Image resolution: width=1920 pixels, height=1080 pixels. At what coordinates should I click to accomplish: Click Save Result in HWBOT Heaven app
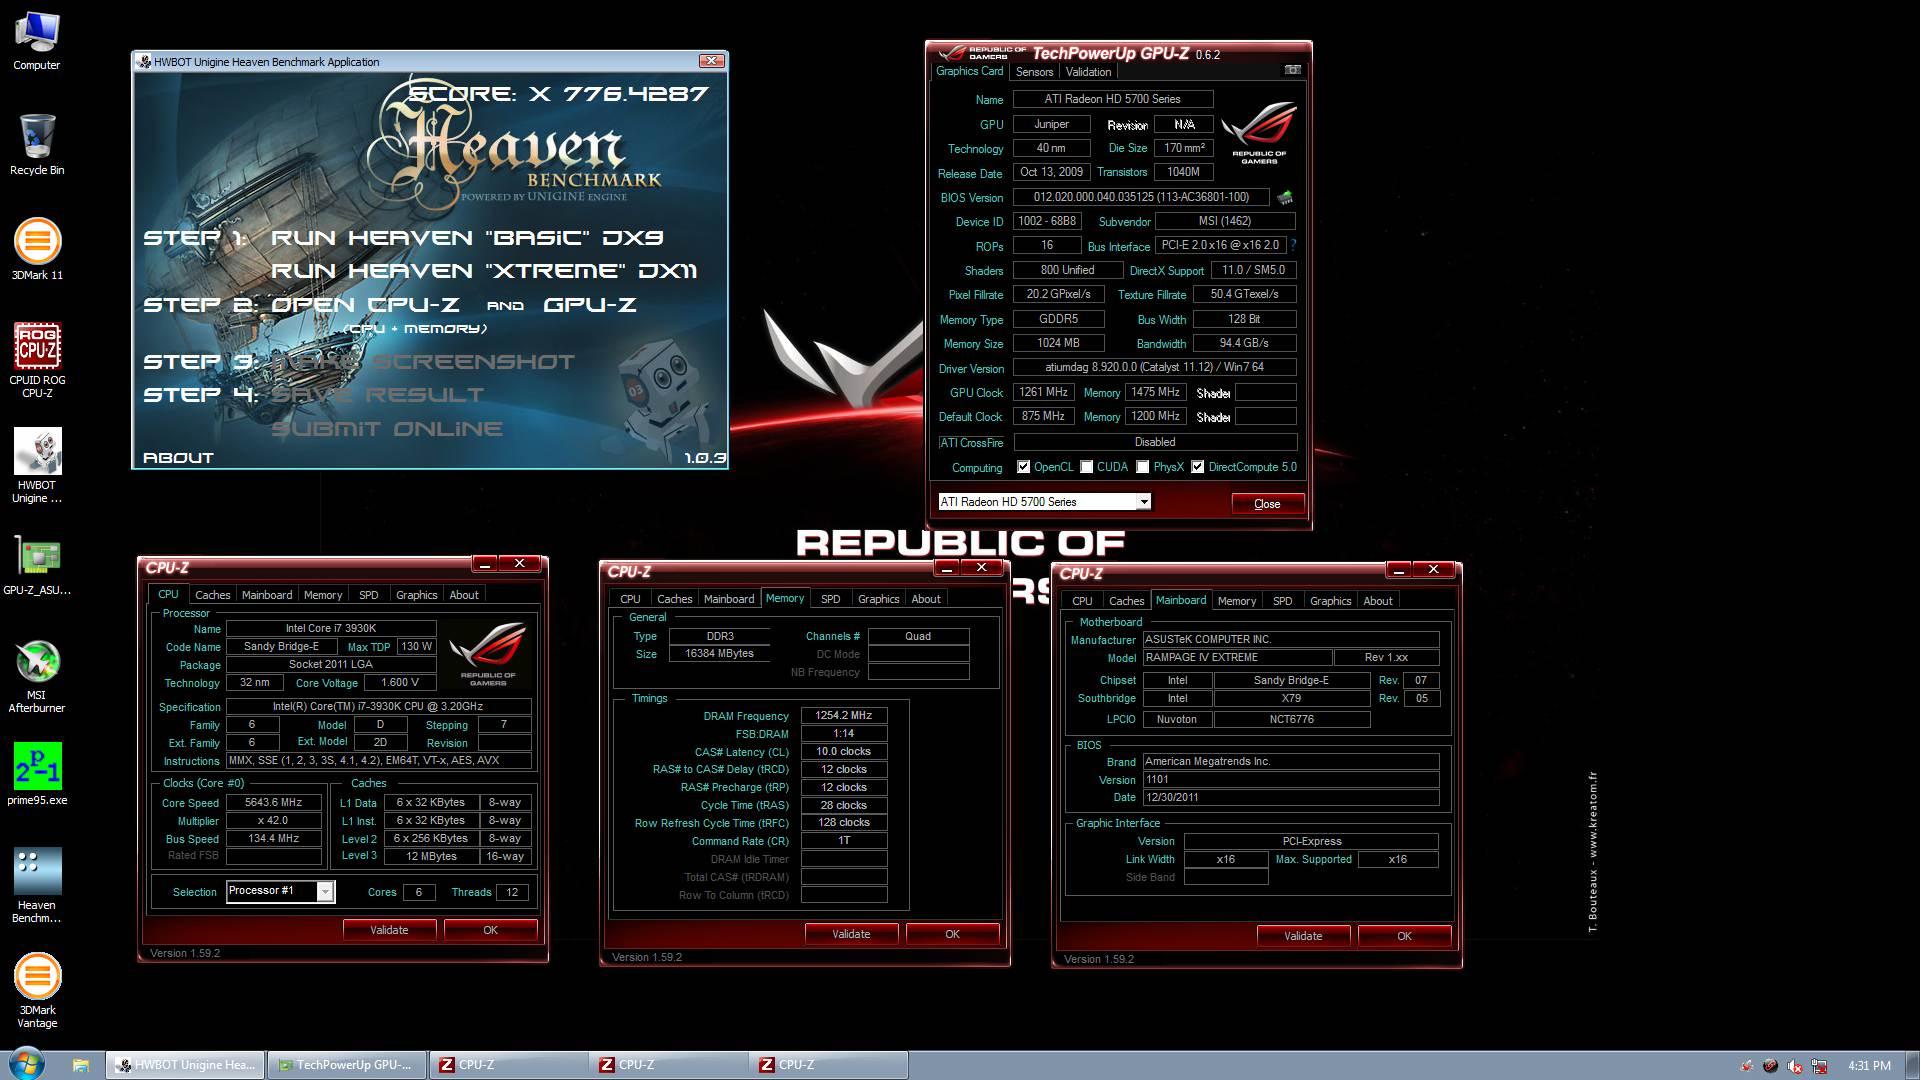[x=377, y=395]
